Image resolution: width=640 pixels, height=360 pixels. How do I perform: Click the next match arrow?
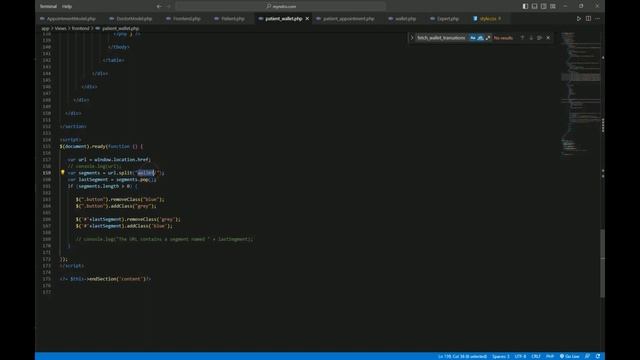[531, 38]
